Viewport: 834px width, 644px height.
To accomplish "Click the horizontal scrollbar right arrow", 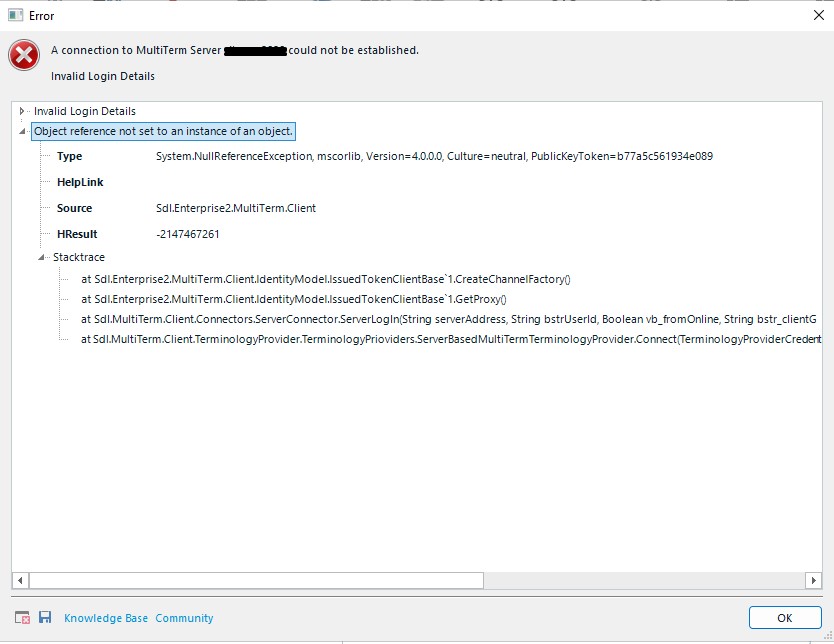I will (814, 580).
